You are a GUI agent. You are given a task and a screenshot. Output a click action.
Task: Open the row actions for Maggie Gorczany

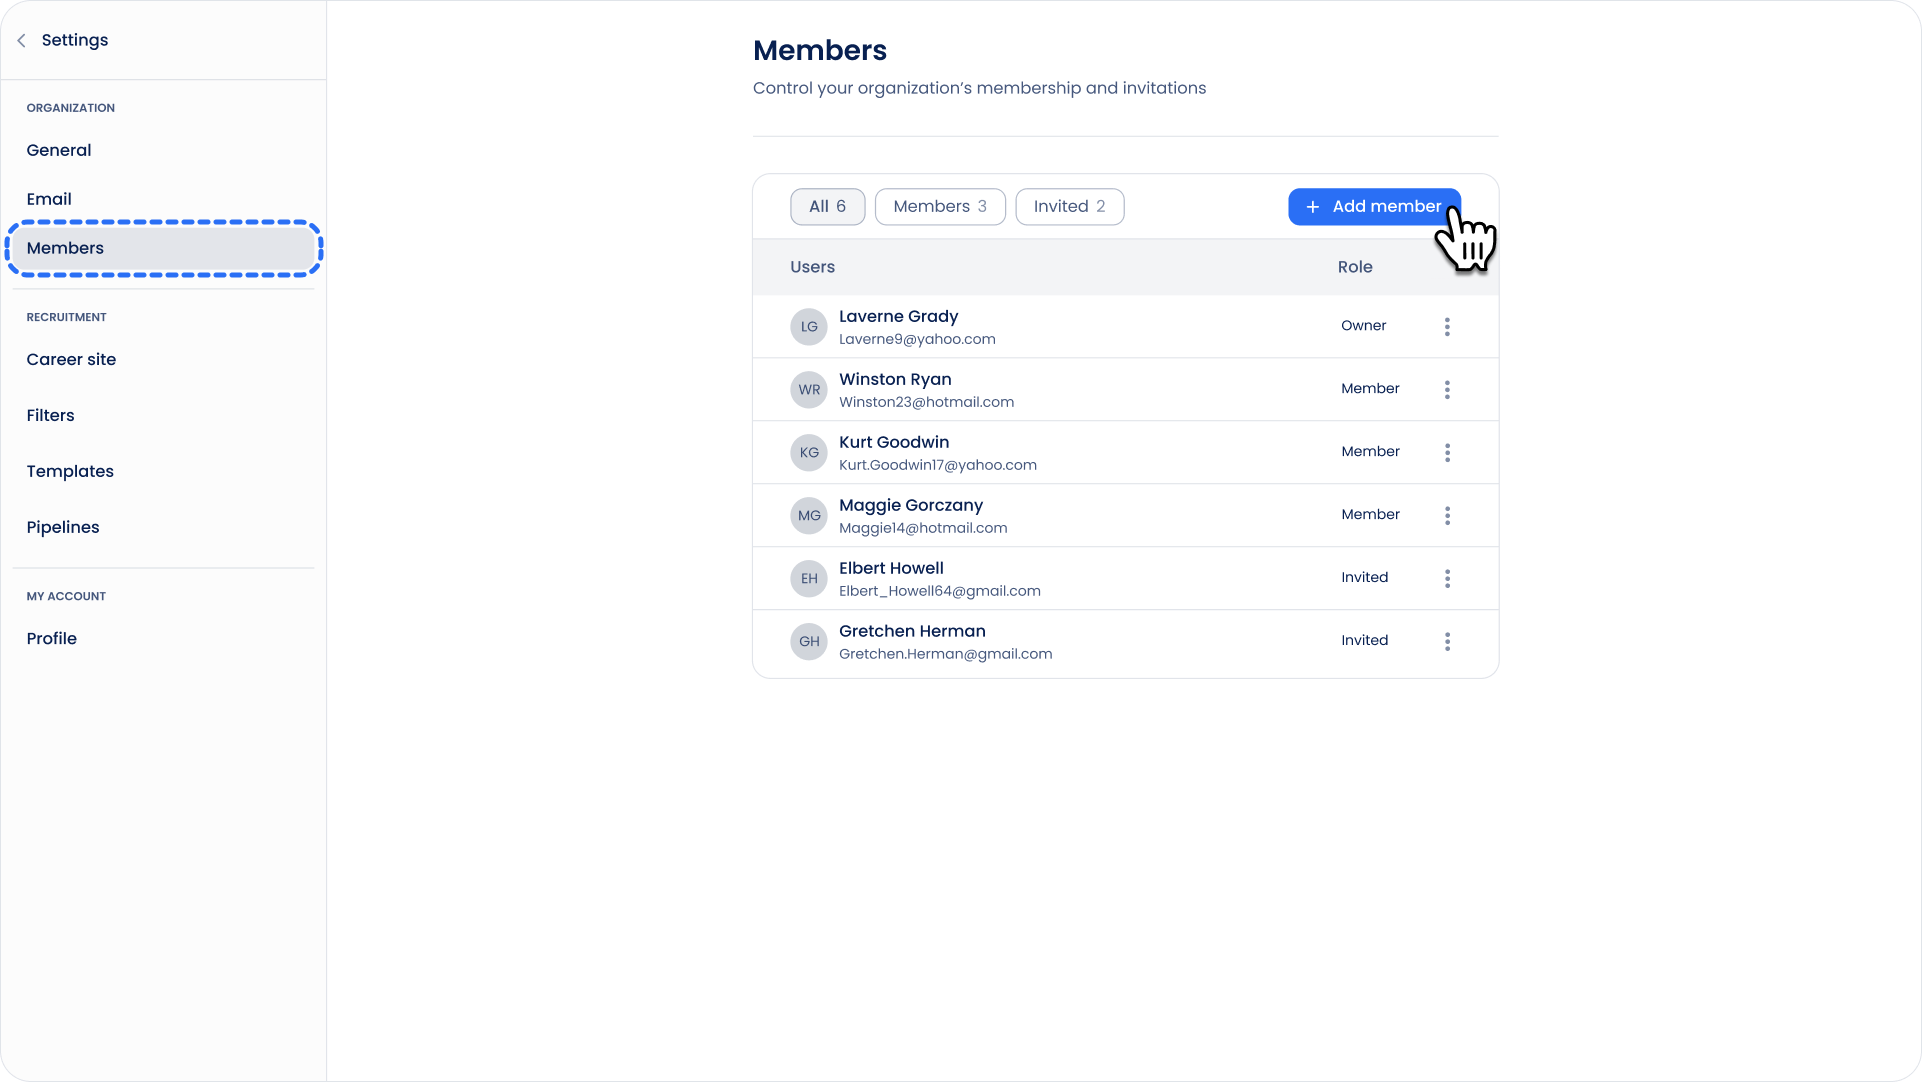click(1446, 516)
